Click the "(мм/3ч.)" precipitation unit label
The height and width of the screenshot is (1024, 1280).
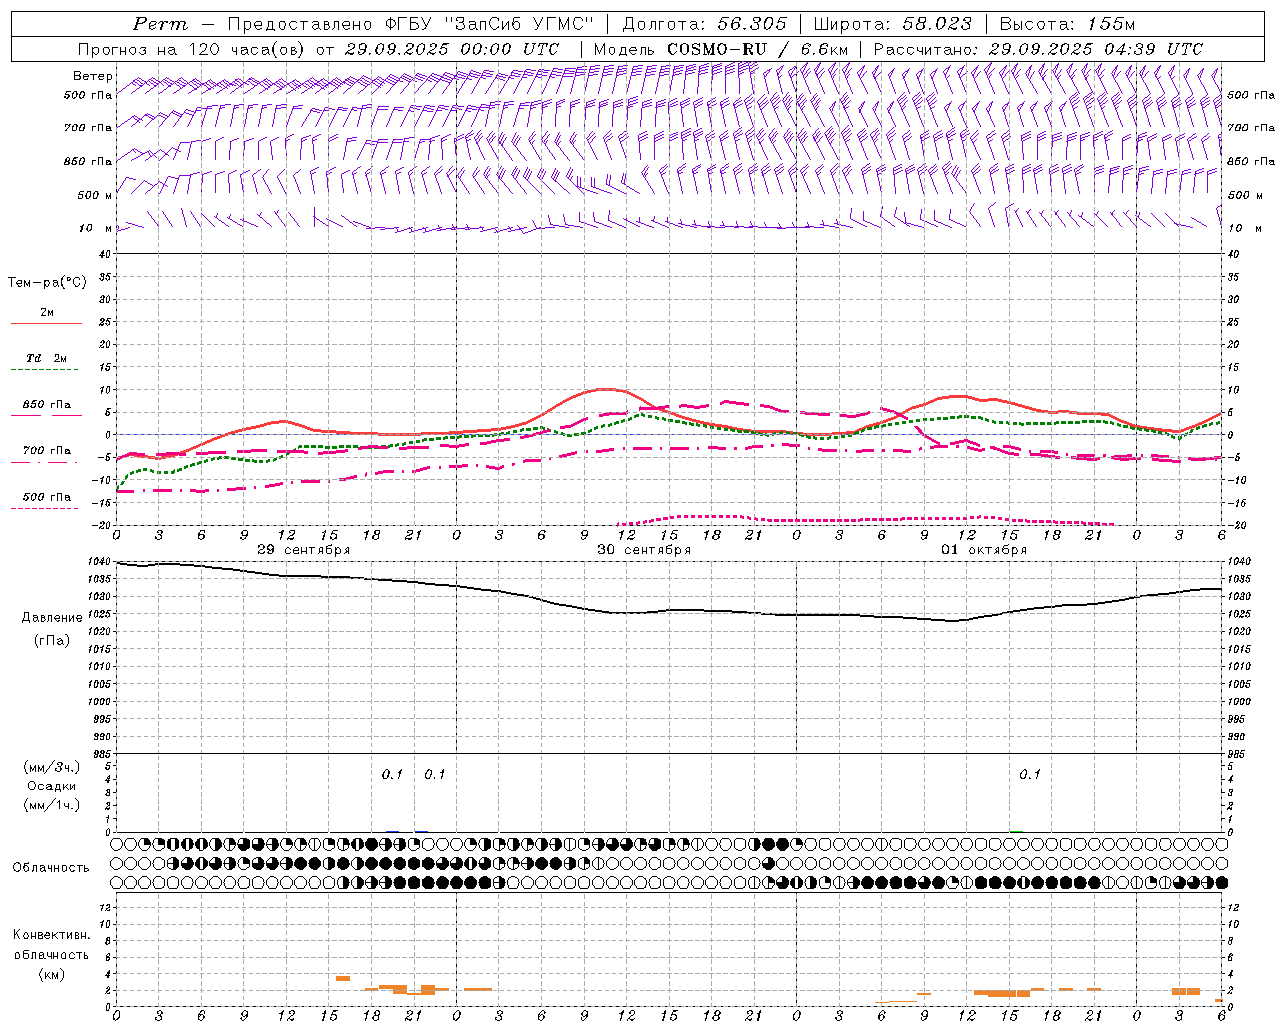pyautogui.click(x=52, y=767)
